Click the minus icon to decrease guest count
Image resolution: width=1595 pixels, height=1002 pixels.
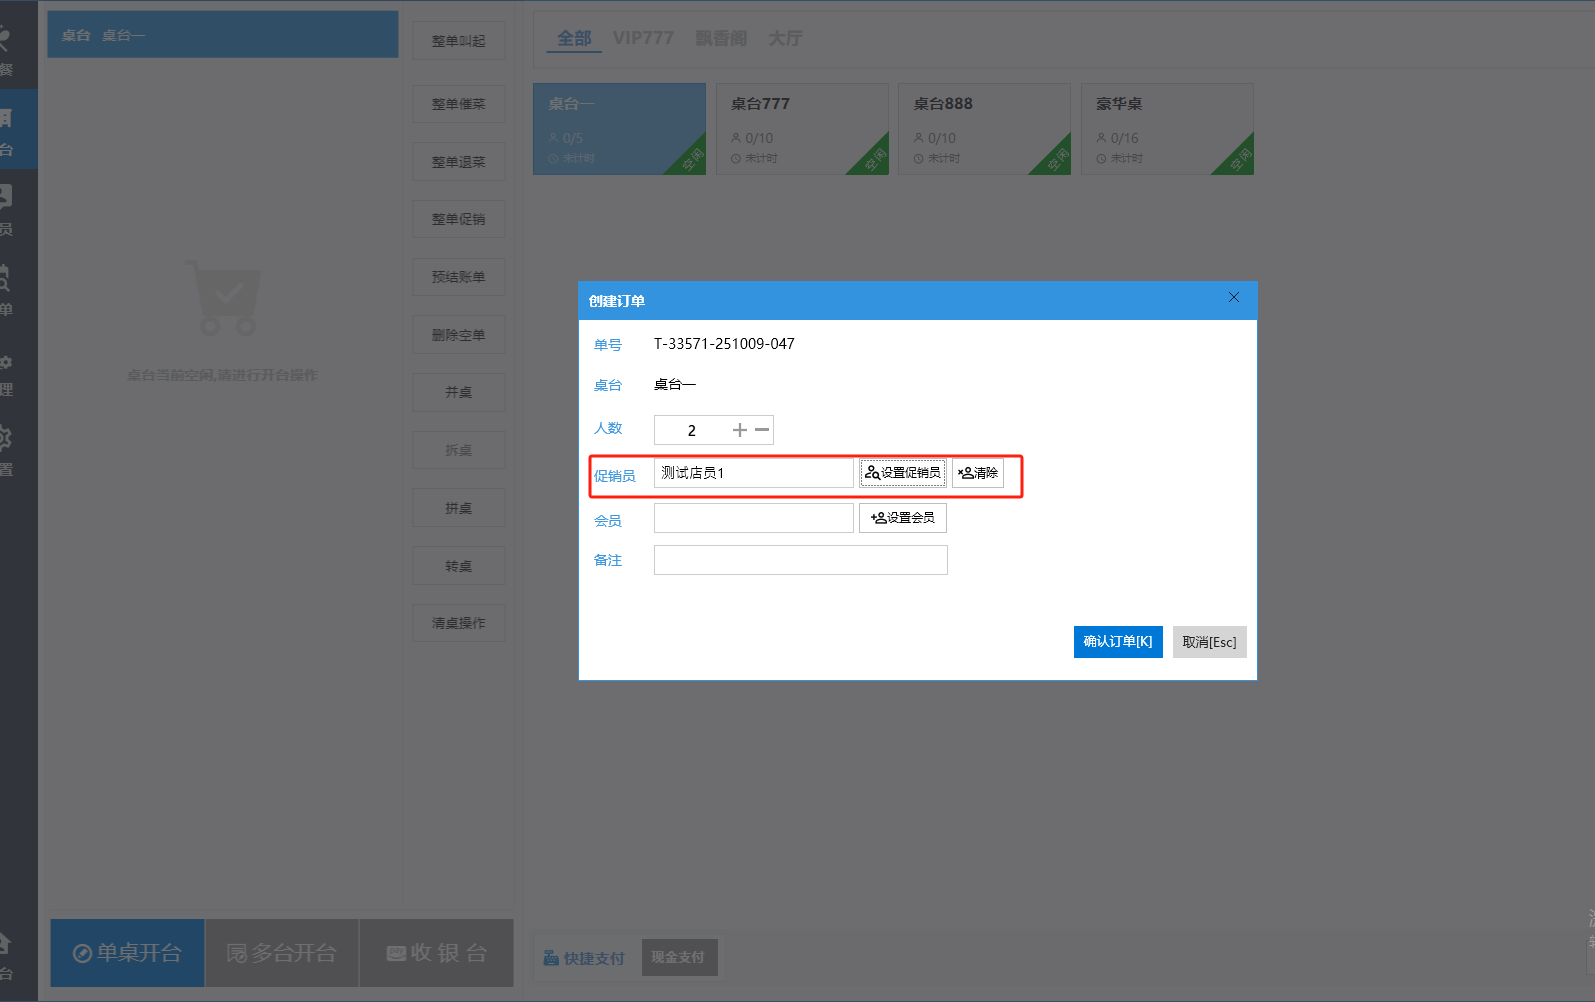coord(762,430)
